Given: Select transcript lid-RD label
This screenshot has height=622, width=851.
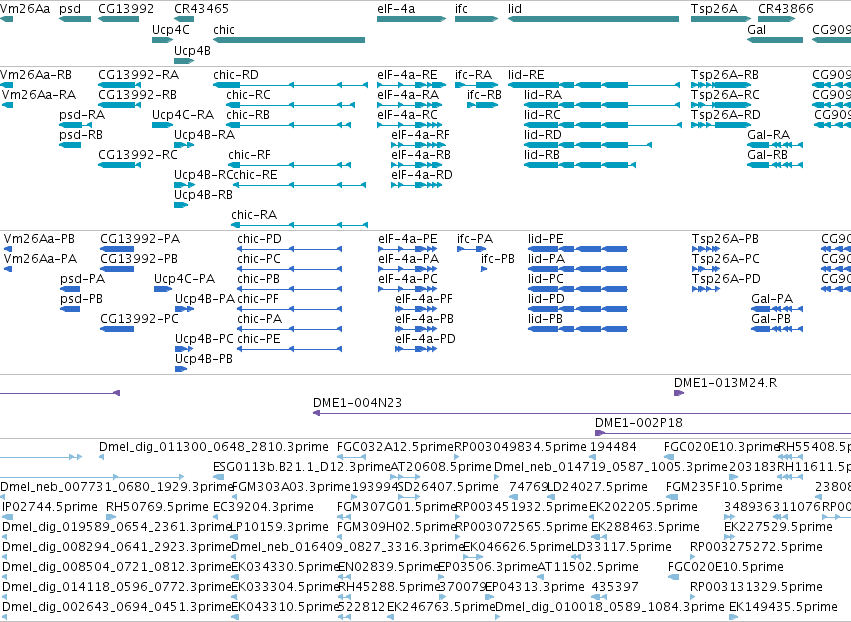Looking at the screenshot, I should point(543,135).
